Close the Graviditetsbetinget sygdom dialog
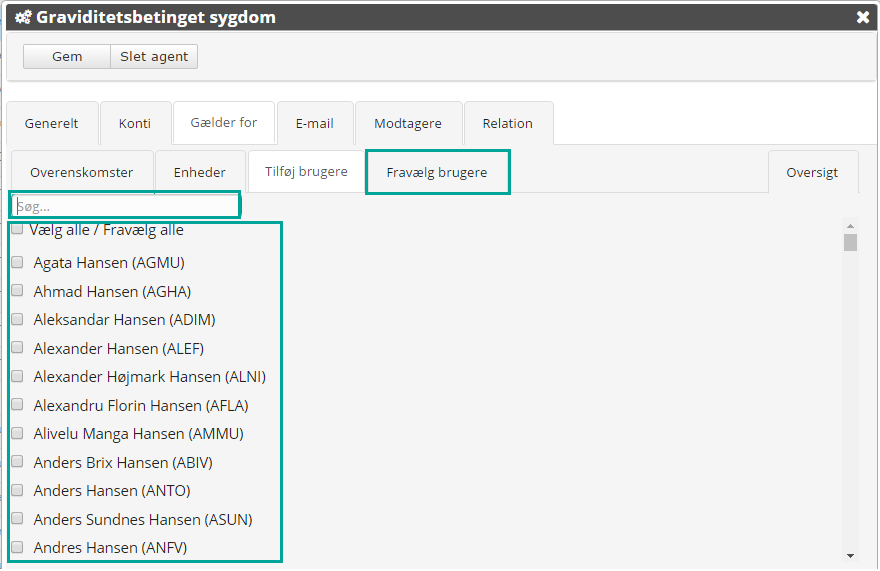Image resolution: width=880 pixels, height=571 pixels. coord(862,17)
